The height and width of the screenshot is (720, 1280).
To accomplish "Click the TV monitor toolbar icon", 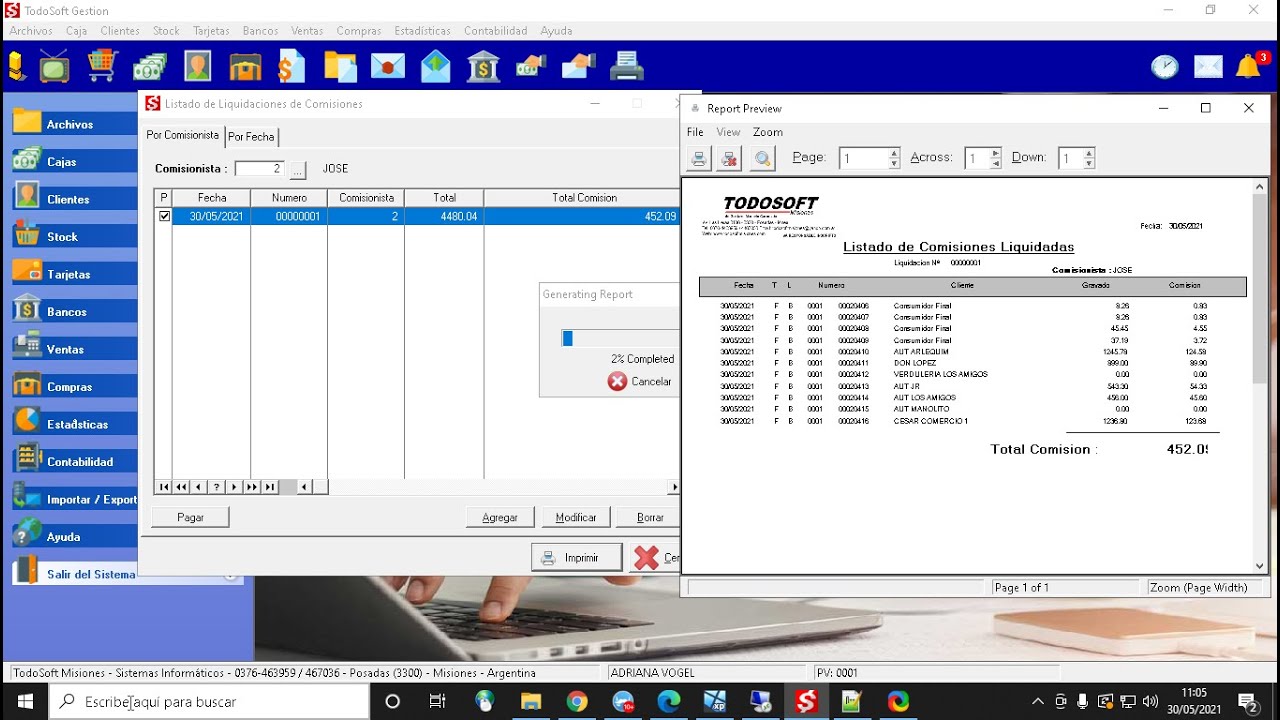I will coord(54,66).
